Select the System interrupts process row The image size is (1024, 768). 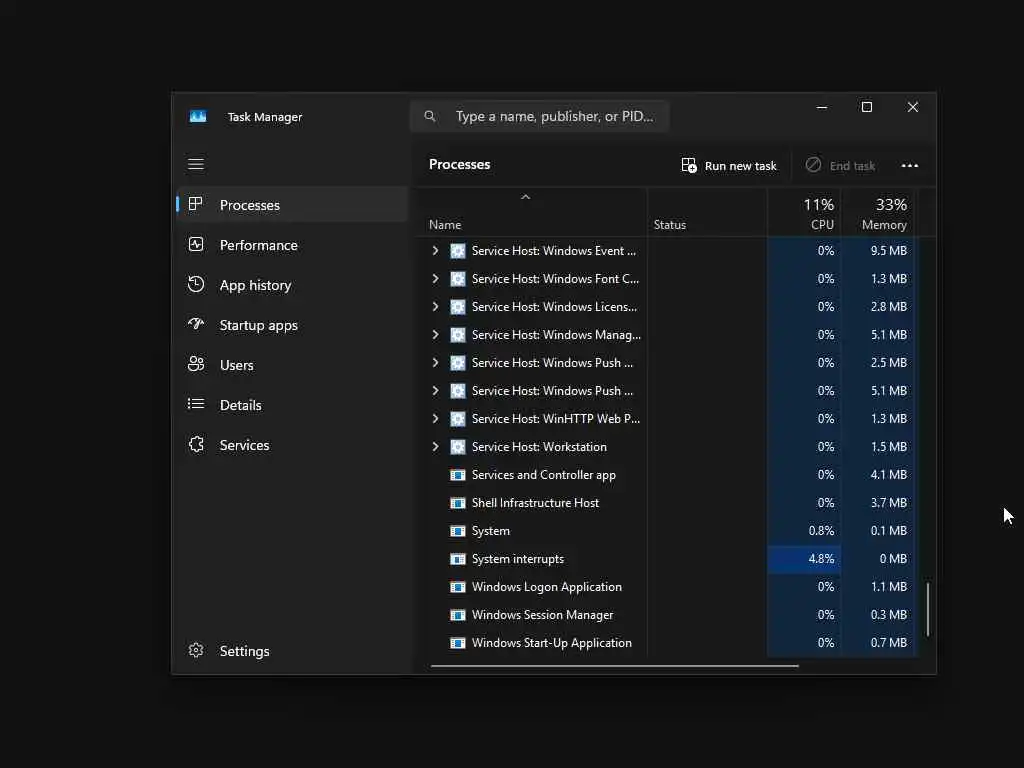[667, 559]
